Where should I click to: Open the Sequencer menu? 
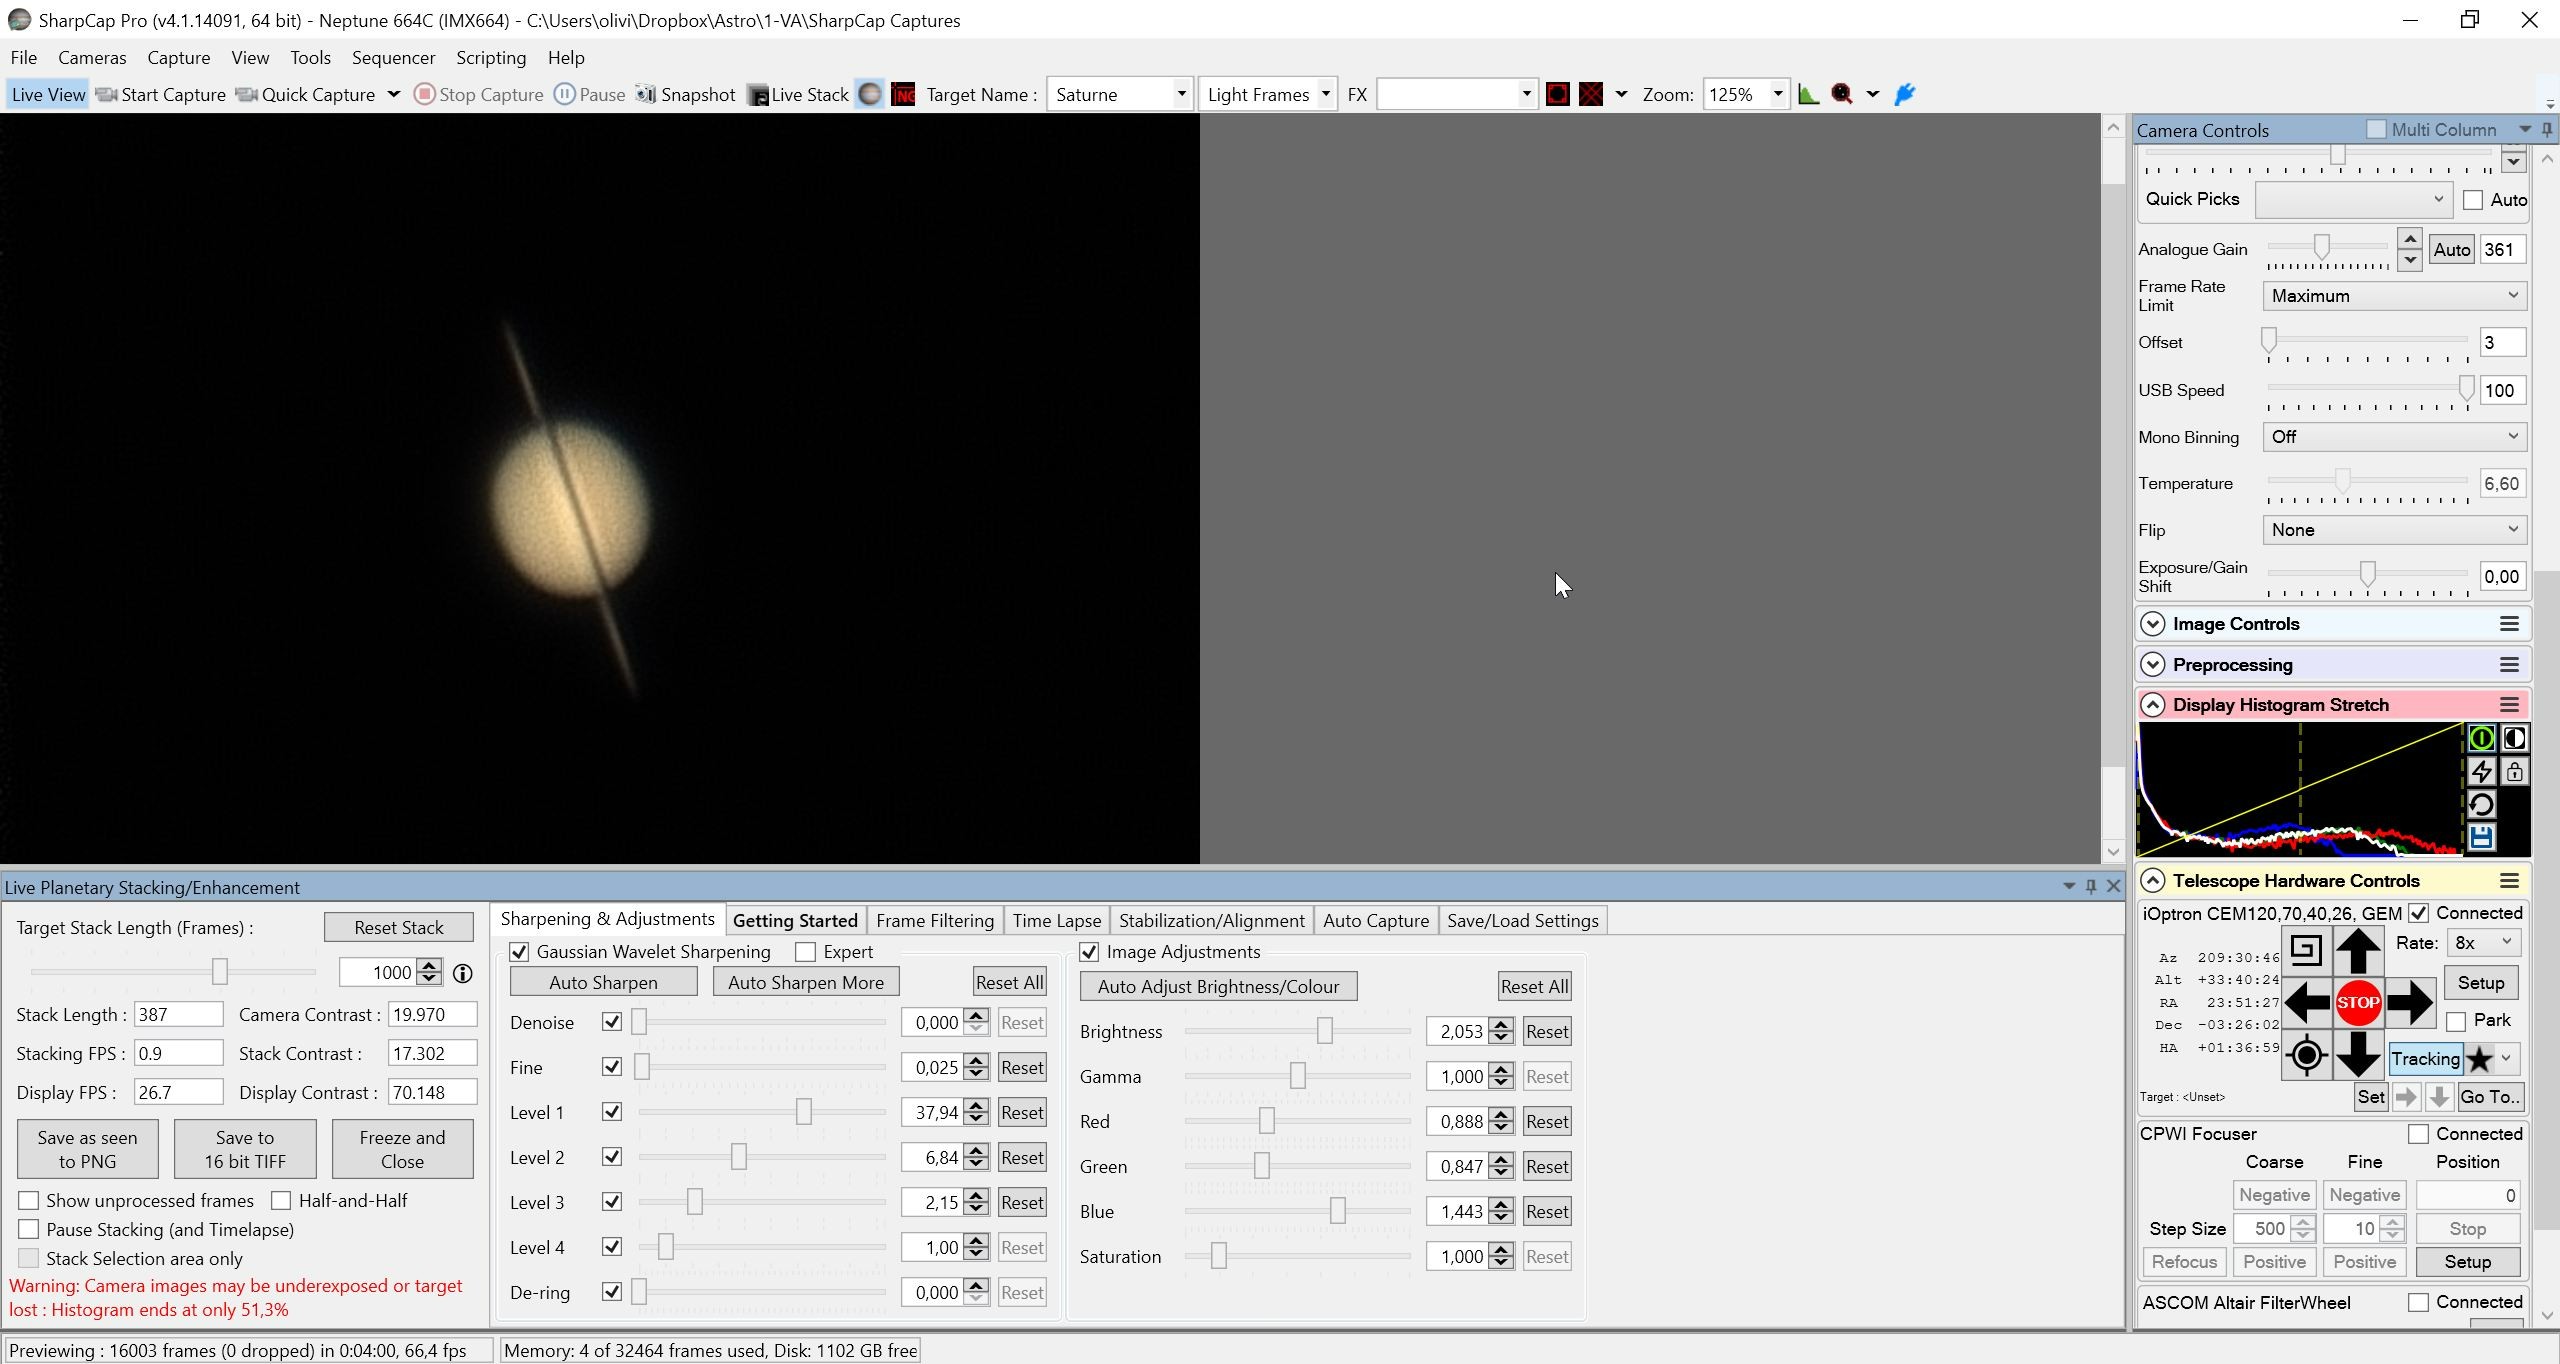click(393, 58)
